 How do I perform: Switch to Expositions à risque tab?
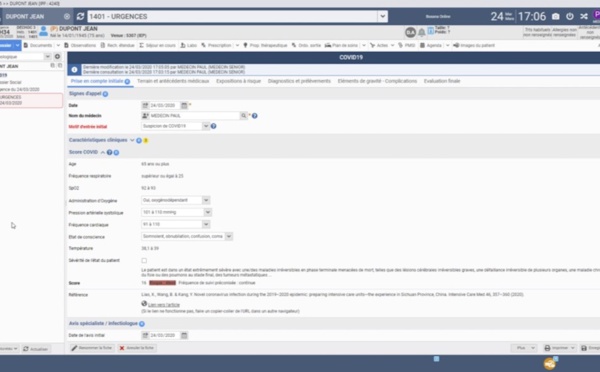[x=238, y=81]
